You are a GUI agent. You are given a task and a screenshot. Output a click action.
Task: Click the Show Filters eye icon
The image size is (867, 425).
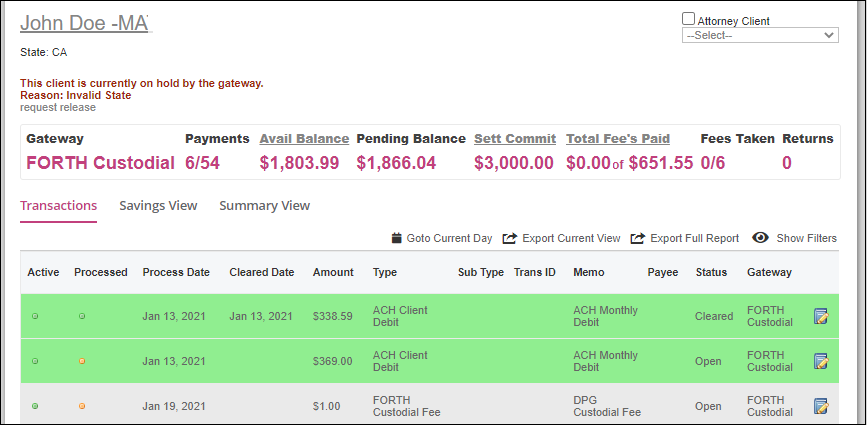(x=761, y=238)
